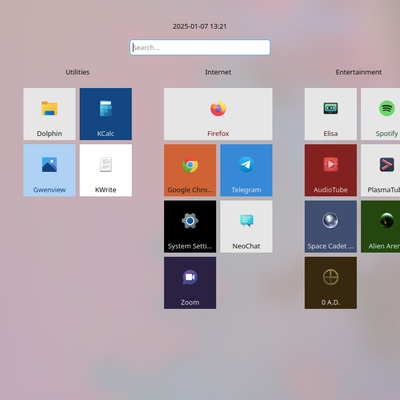Viewport: 400px width, 400px height.
Task: Open the Spotify tile
Action: click(x=381, y=114)
